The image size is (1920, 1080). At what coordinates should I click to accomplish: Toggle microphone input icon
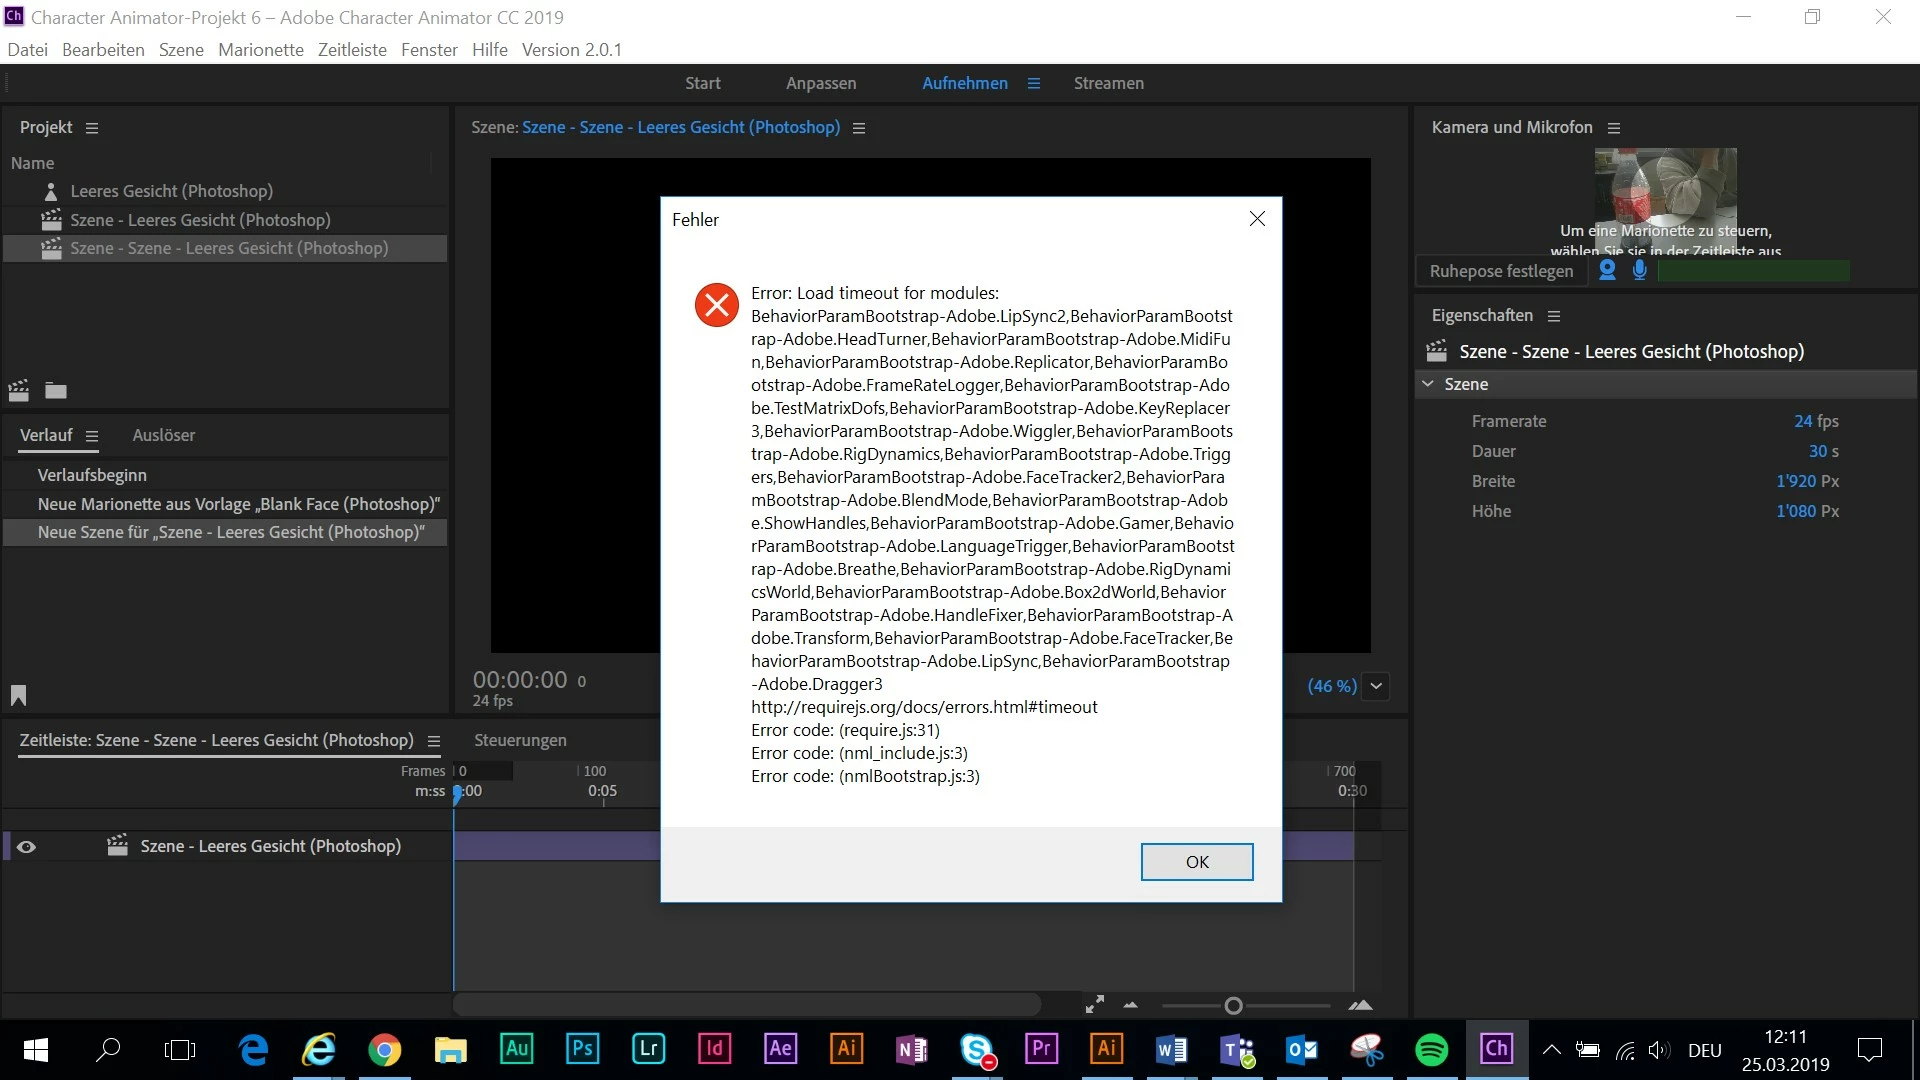1639,270
